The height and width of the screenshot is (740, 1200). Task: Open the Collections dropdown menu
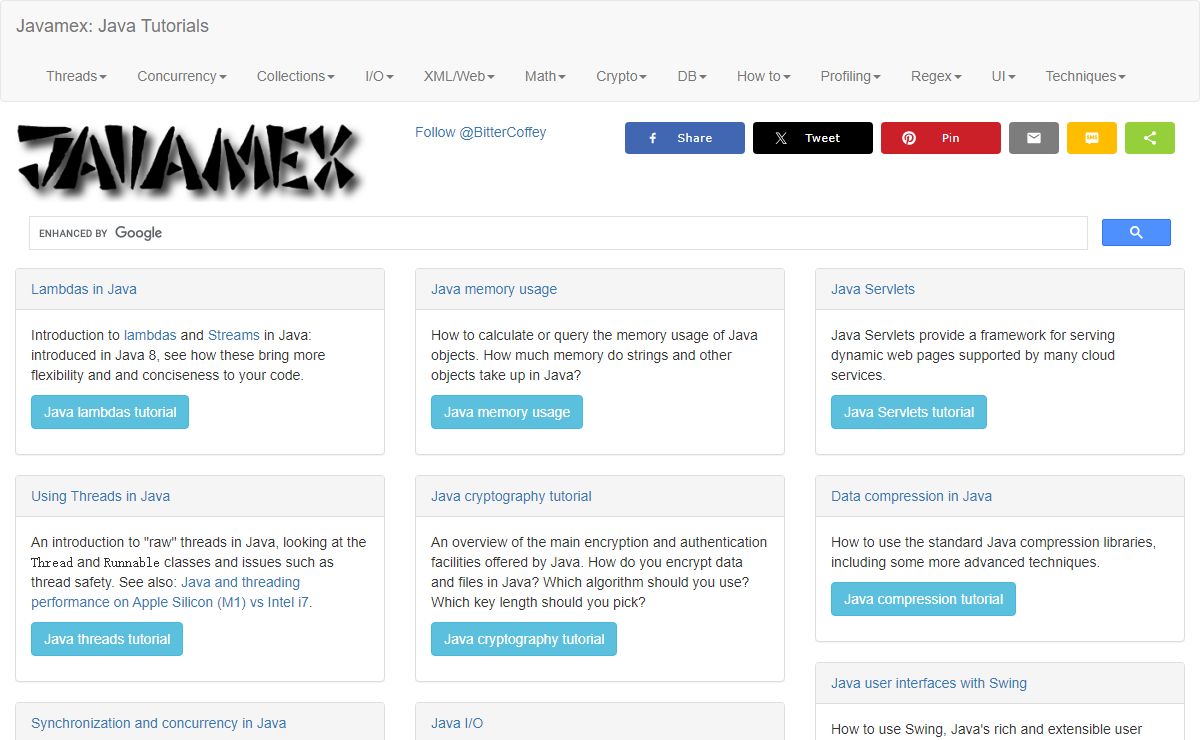[296, 76]
